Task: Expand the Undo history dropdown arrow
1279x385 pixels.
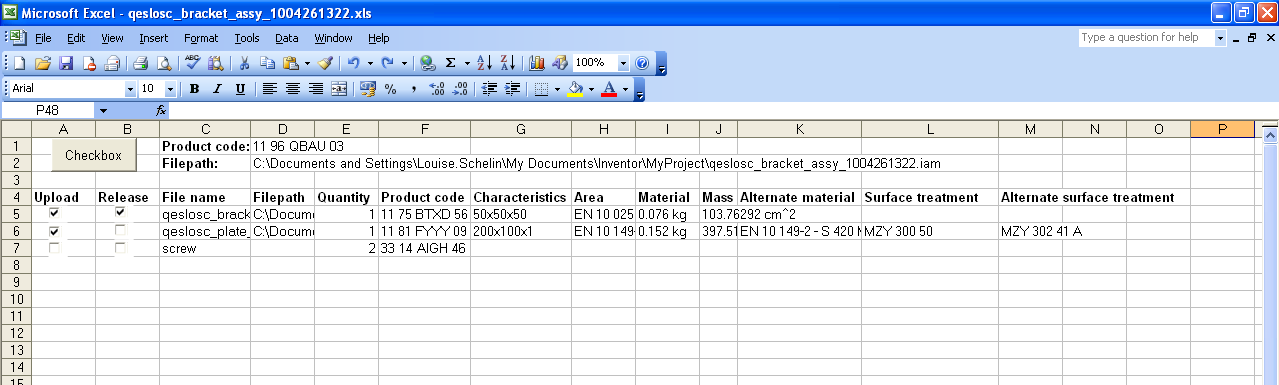Action: [370, 63]
